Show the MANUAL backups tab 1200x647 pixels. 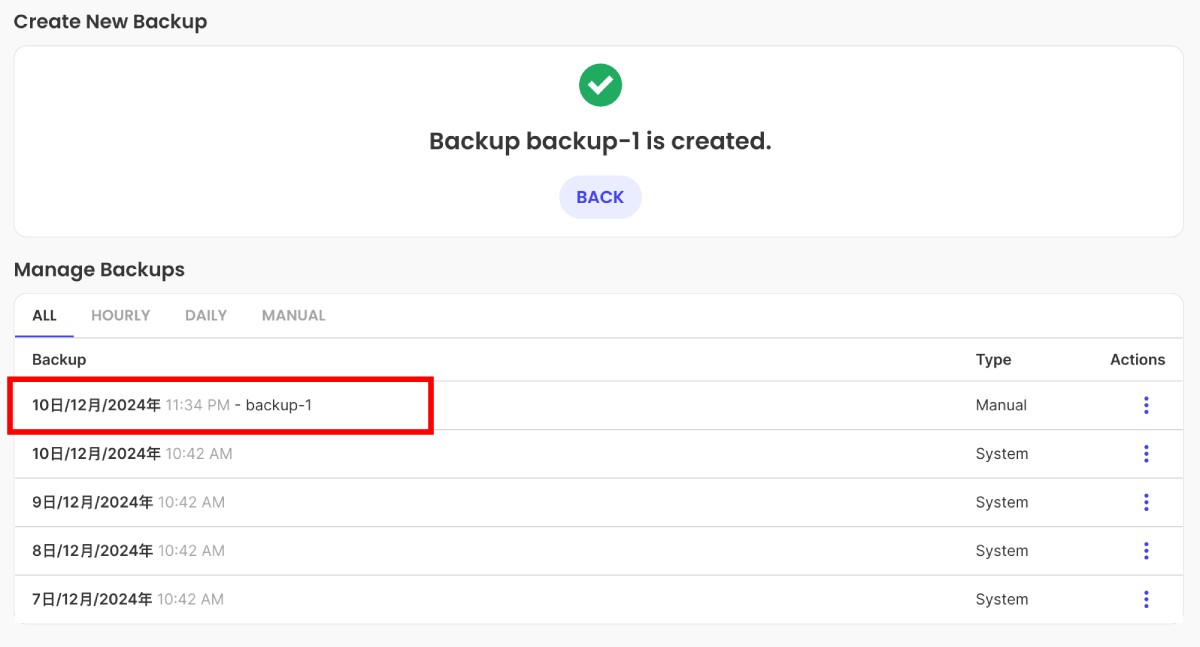[x=293, y=315]
